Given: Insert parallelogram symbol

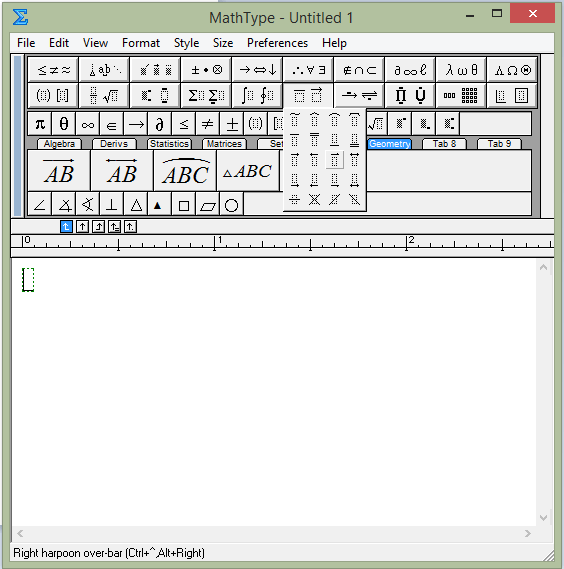Looking at the screenshot, I should pos(207,205).
